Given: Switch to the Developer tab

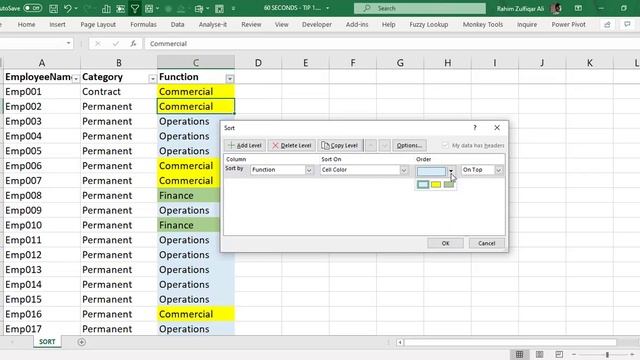Looking at the screenshot, I should 317,24.
